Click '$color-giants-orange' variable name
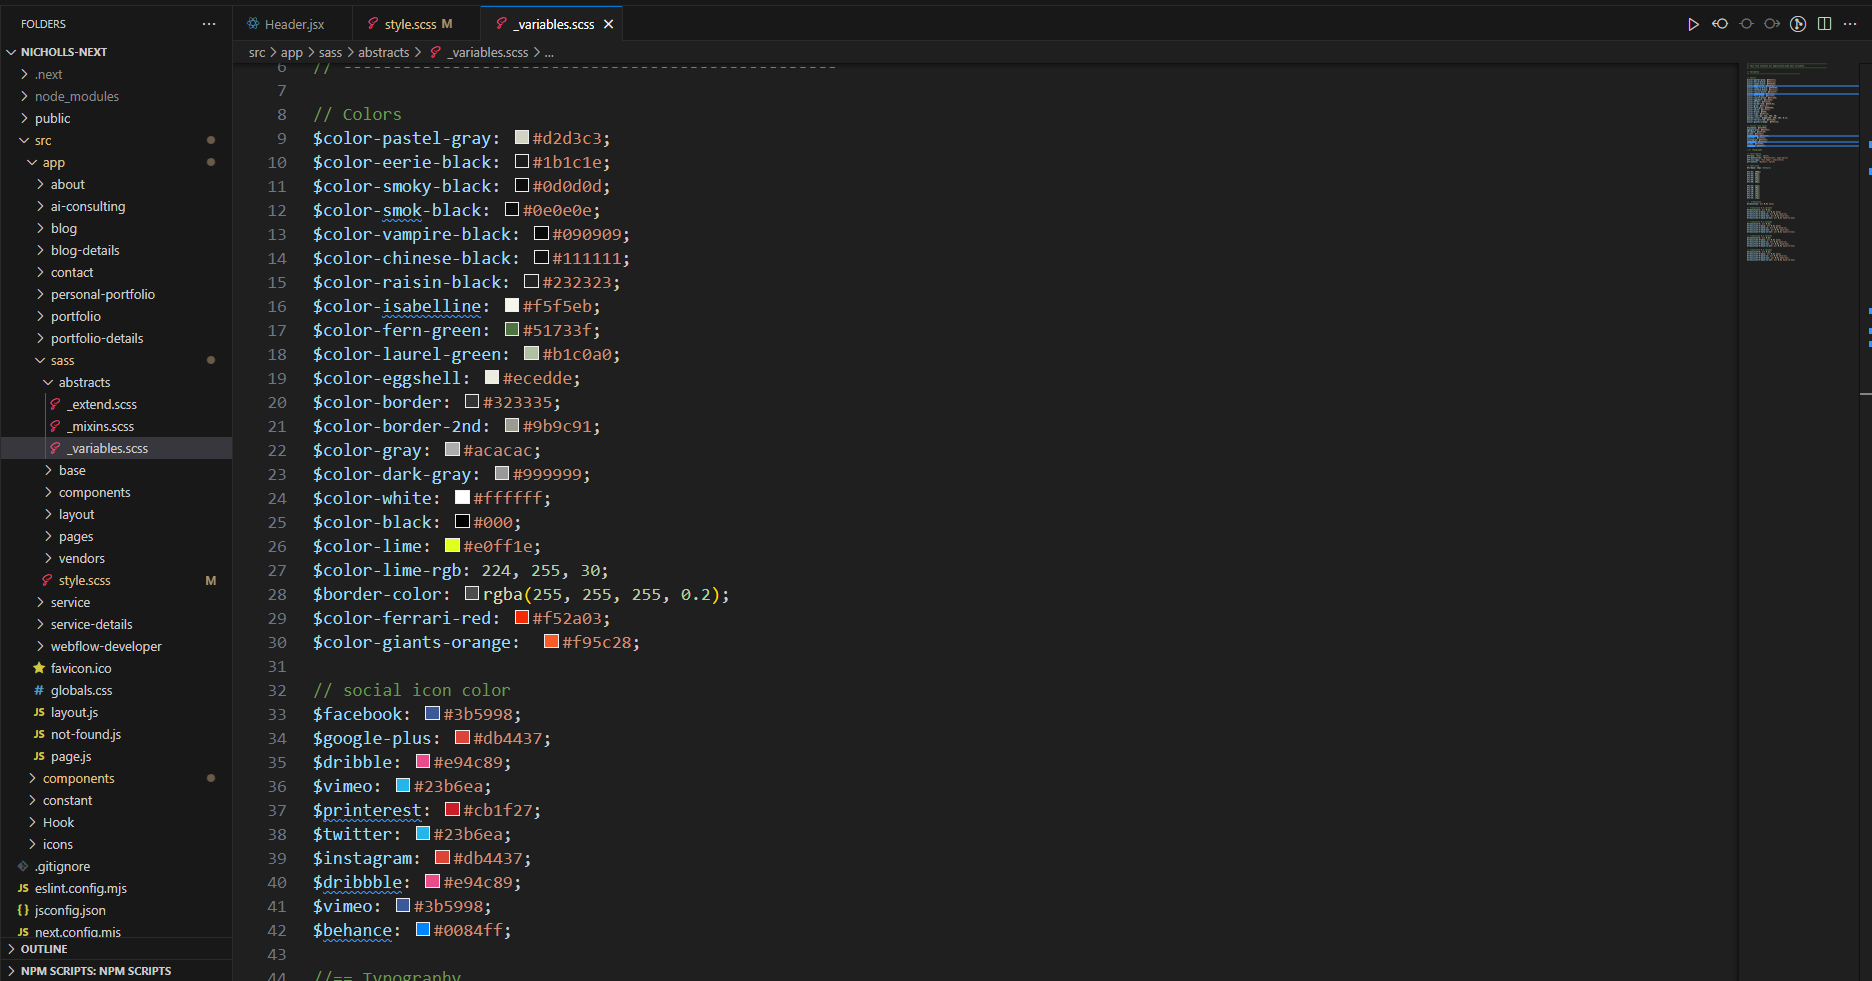The image size is (1872, 981). [411, 642]
